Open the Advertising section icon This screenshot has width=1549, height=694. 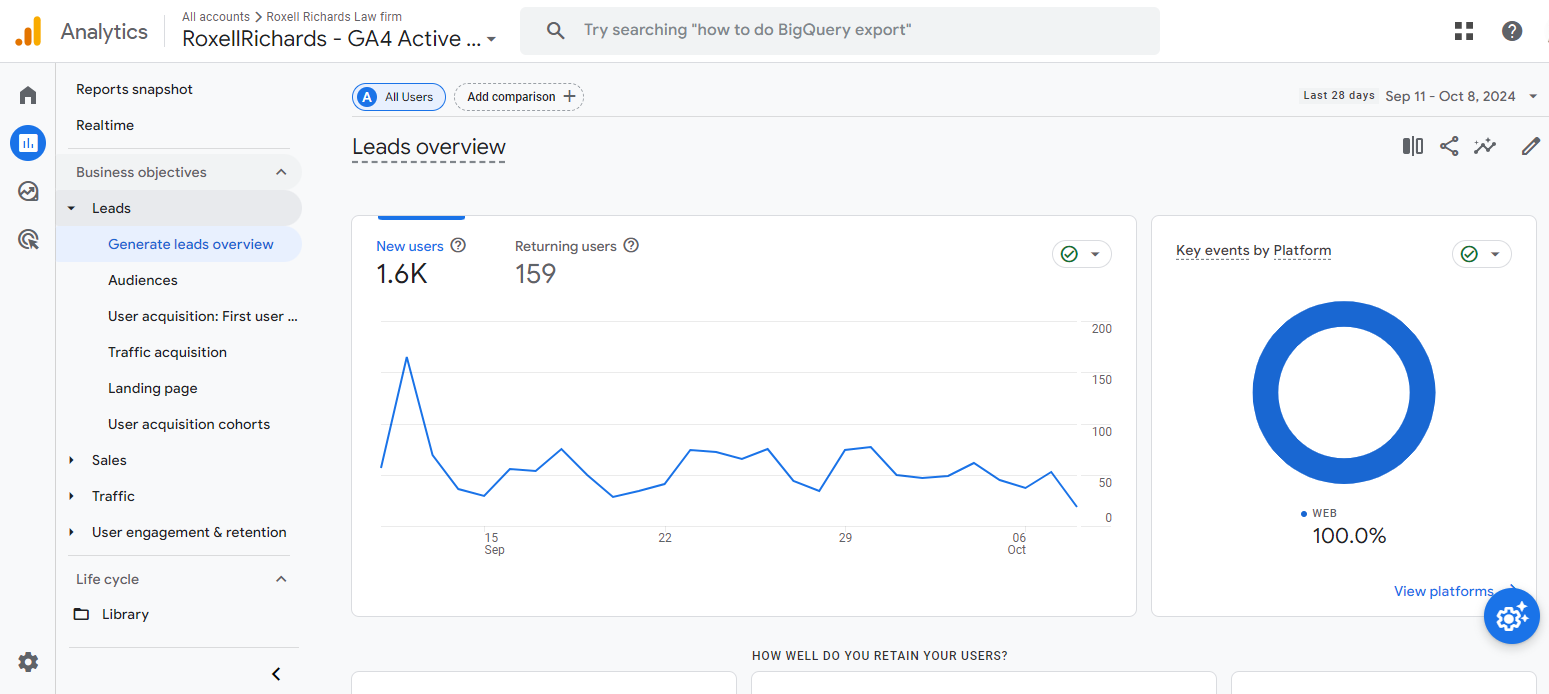(27, 239)
